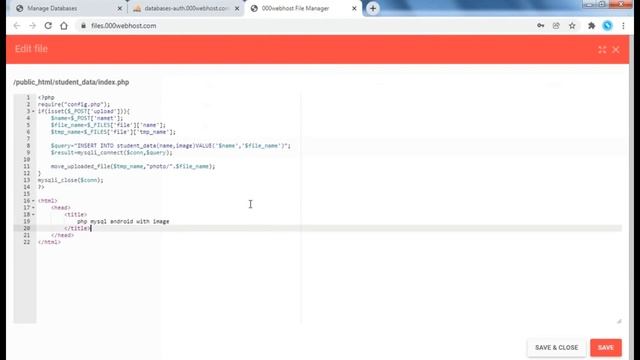Click line number 10 in the gutter
Viewport: 640px width, 360px height.
[x=27, y=160]
